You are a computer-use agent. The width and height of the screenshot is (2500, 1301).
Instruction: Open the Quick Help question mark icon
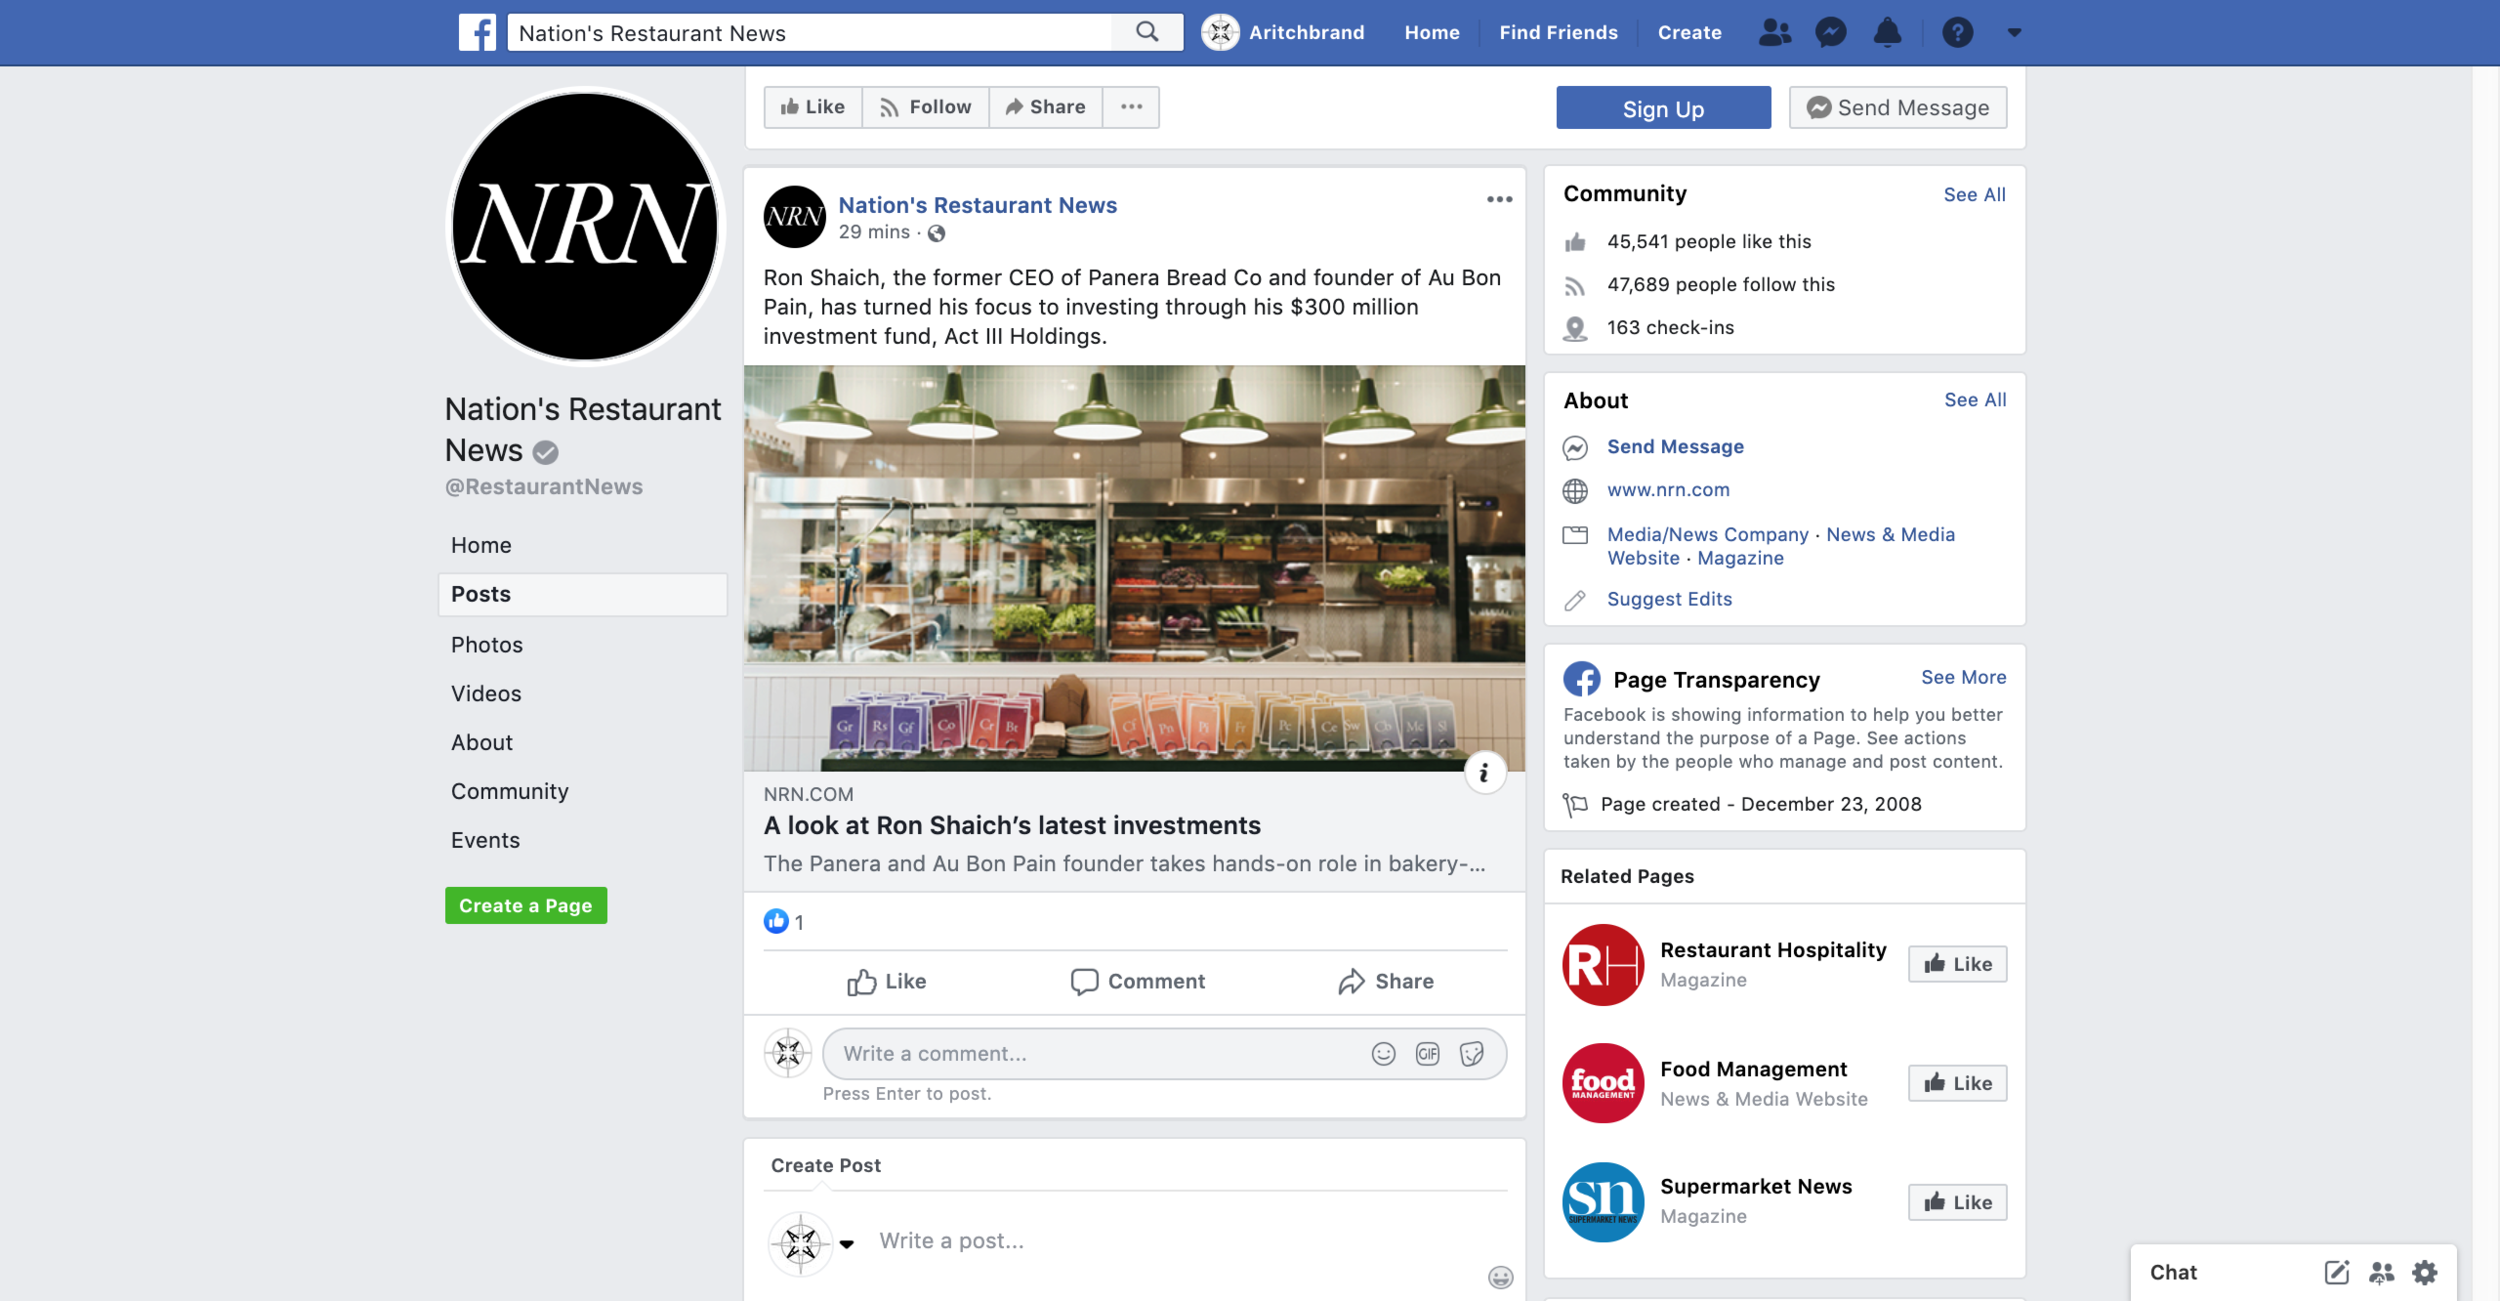pyautogui.click(x=1957, y=32)
